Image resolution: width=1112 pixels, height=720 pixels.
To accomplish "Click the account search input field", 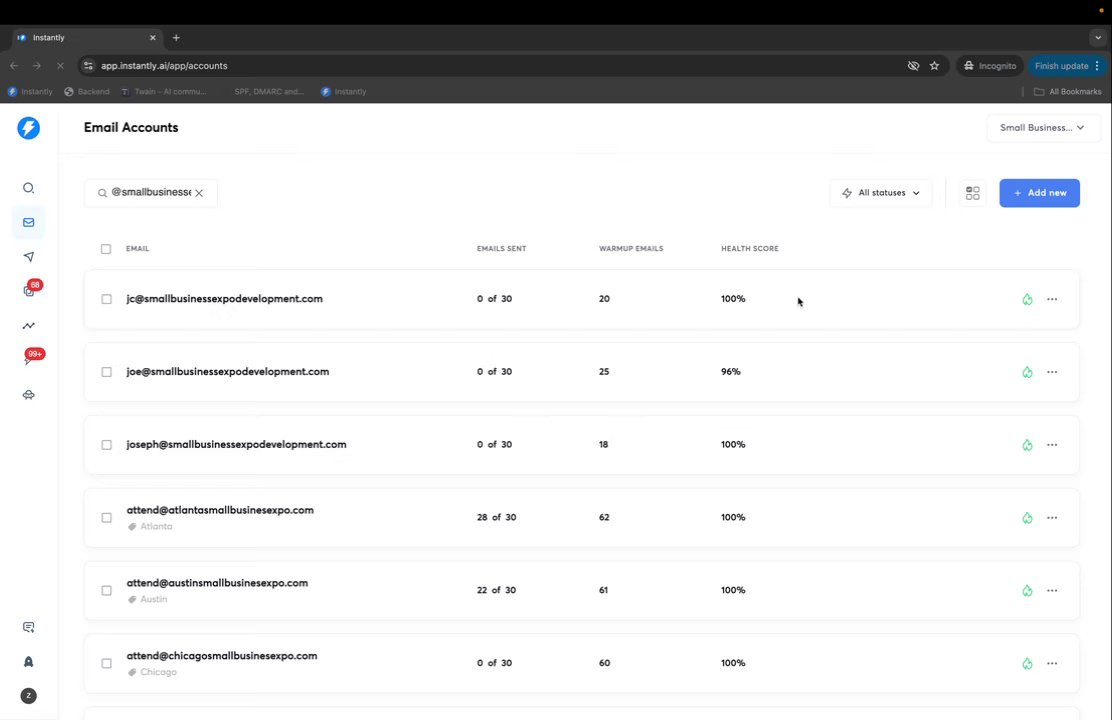I will pos(150,193).
